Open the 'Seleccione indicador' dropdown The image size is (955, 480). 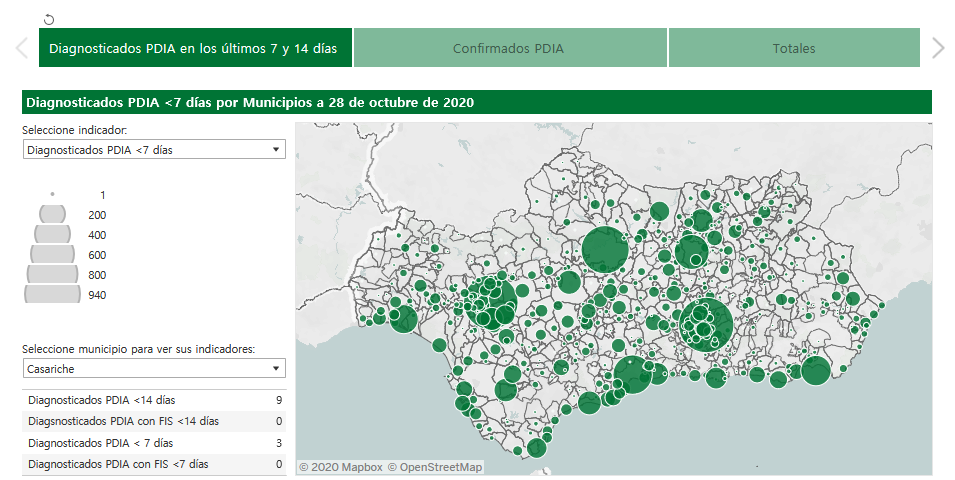point(154,150)
